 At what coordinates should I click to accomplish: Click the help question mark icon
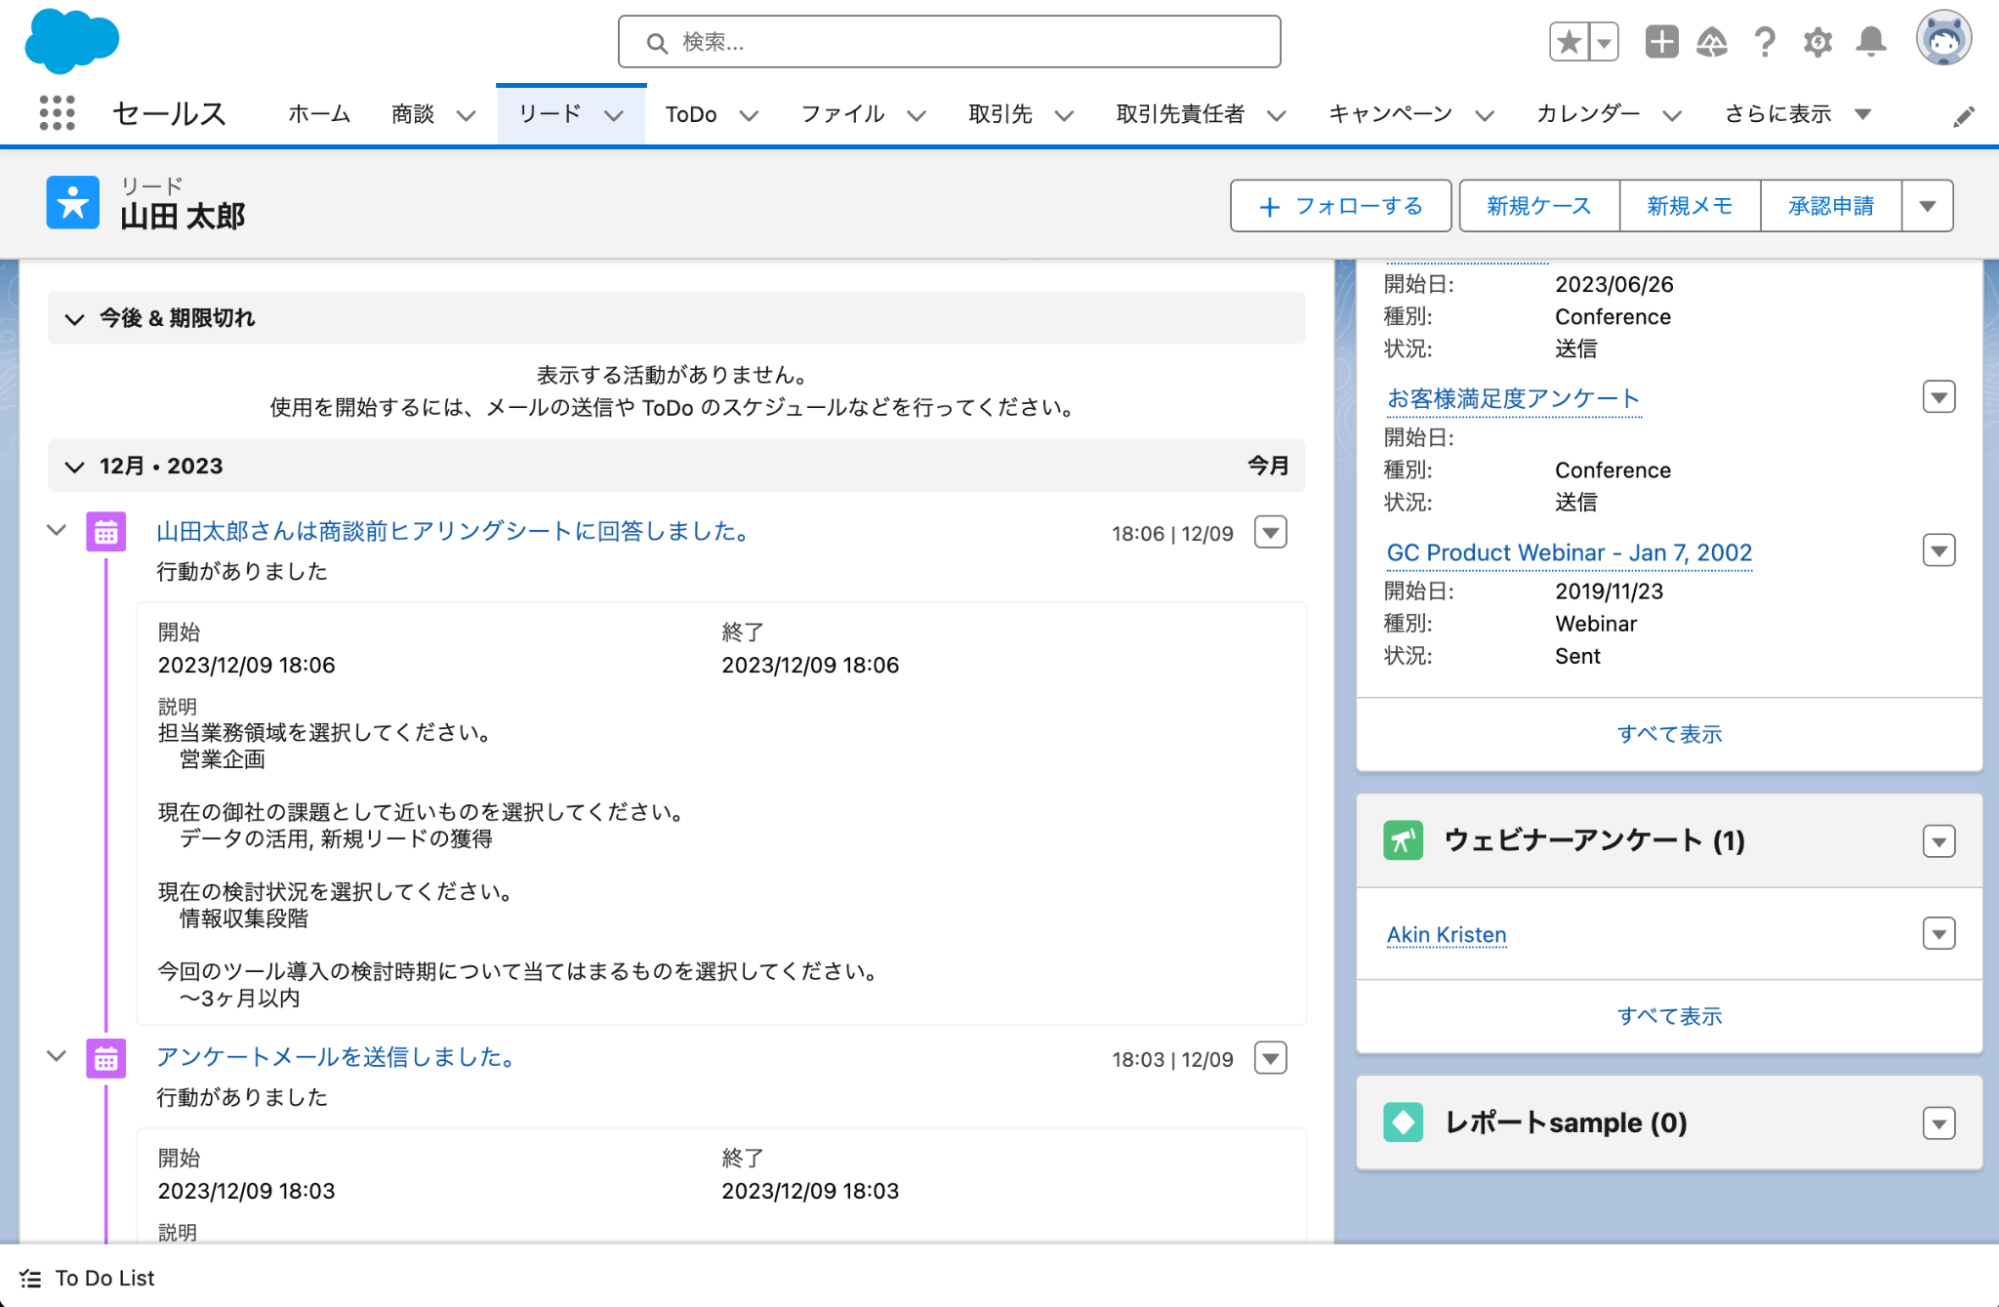[x=1765, y=42]
